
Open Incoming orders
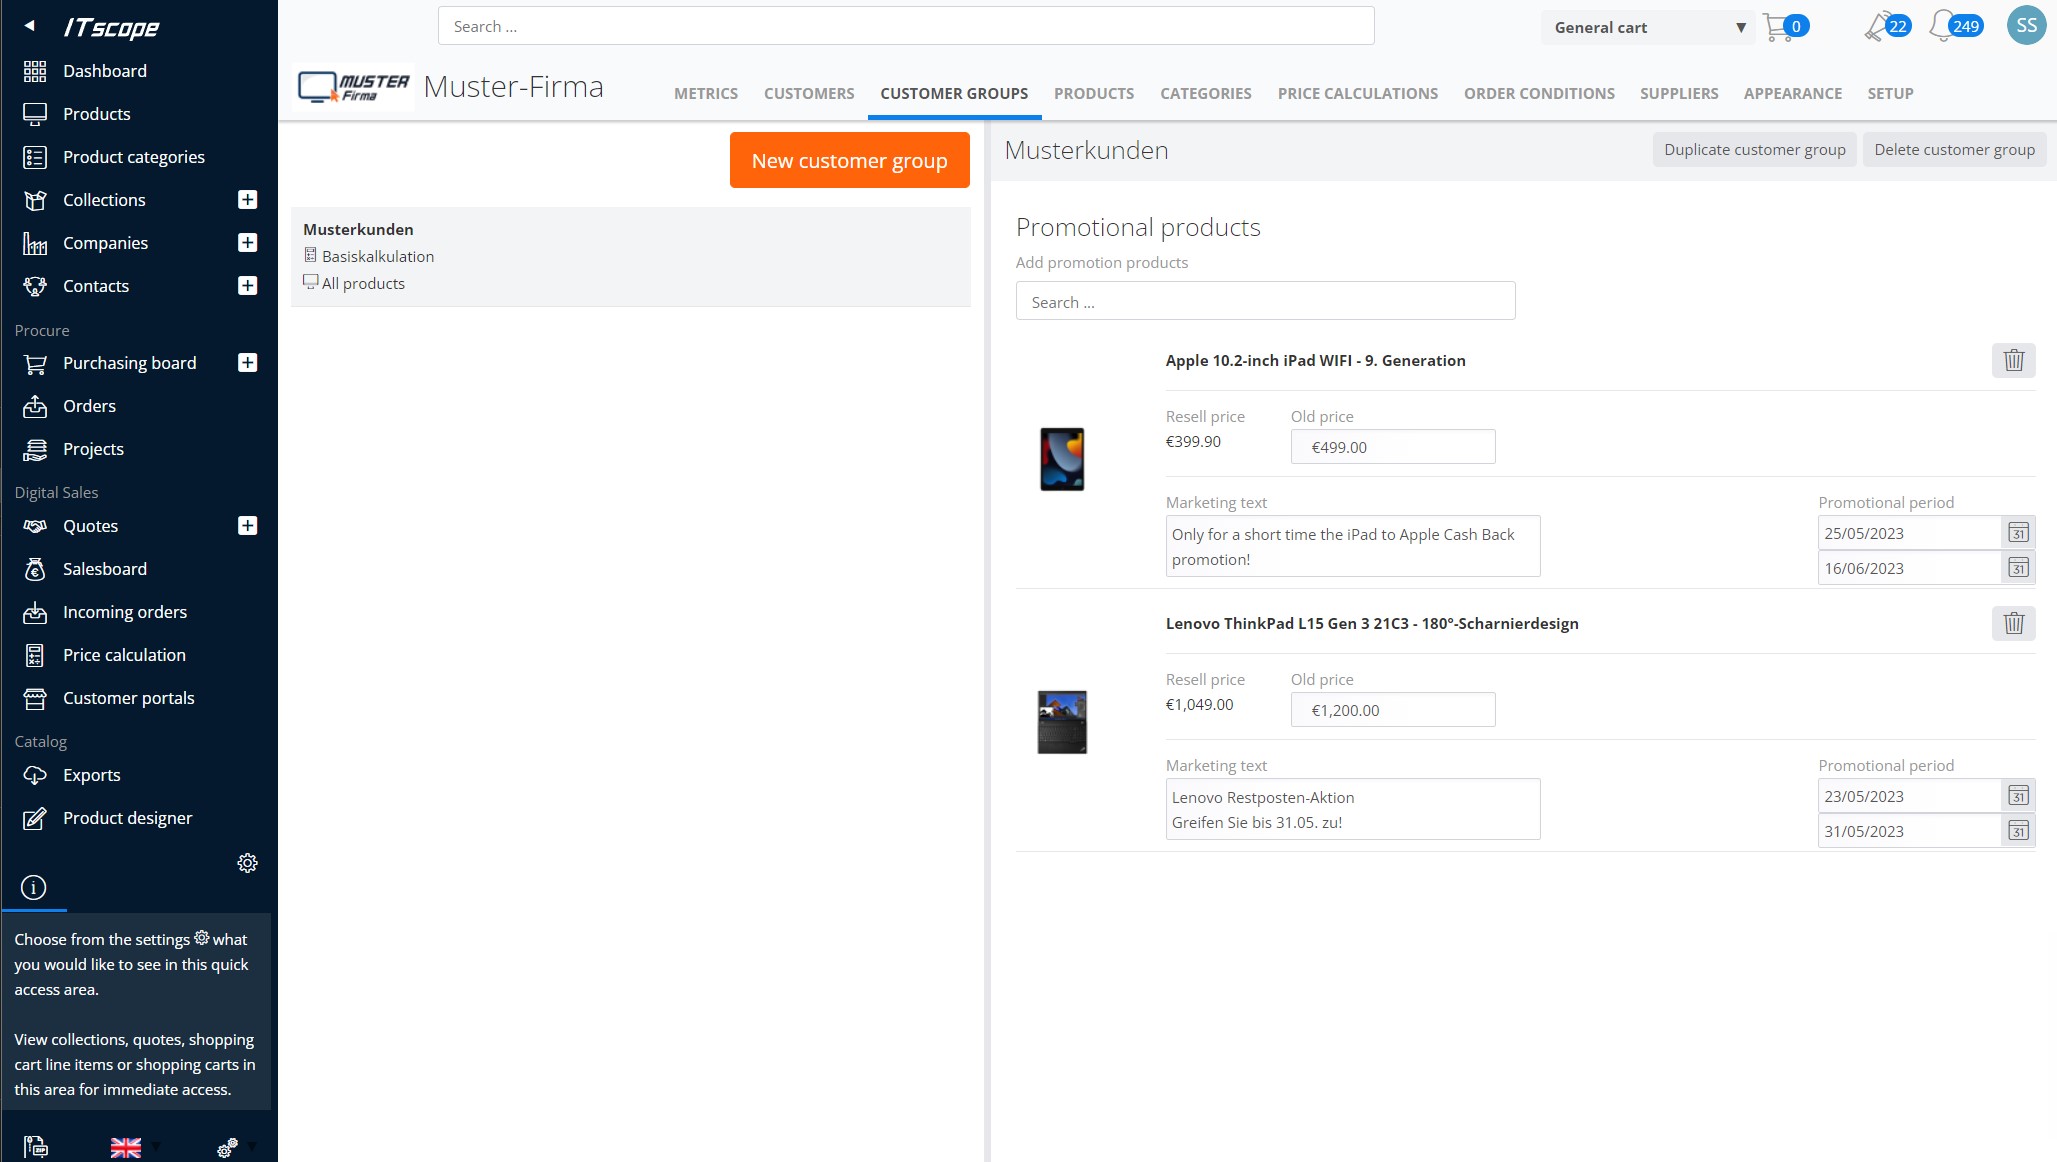point(124,612)
